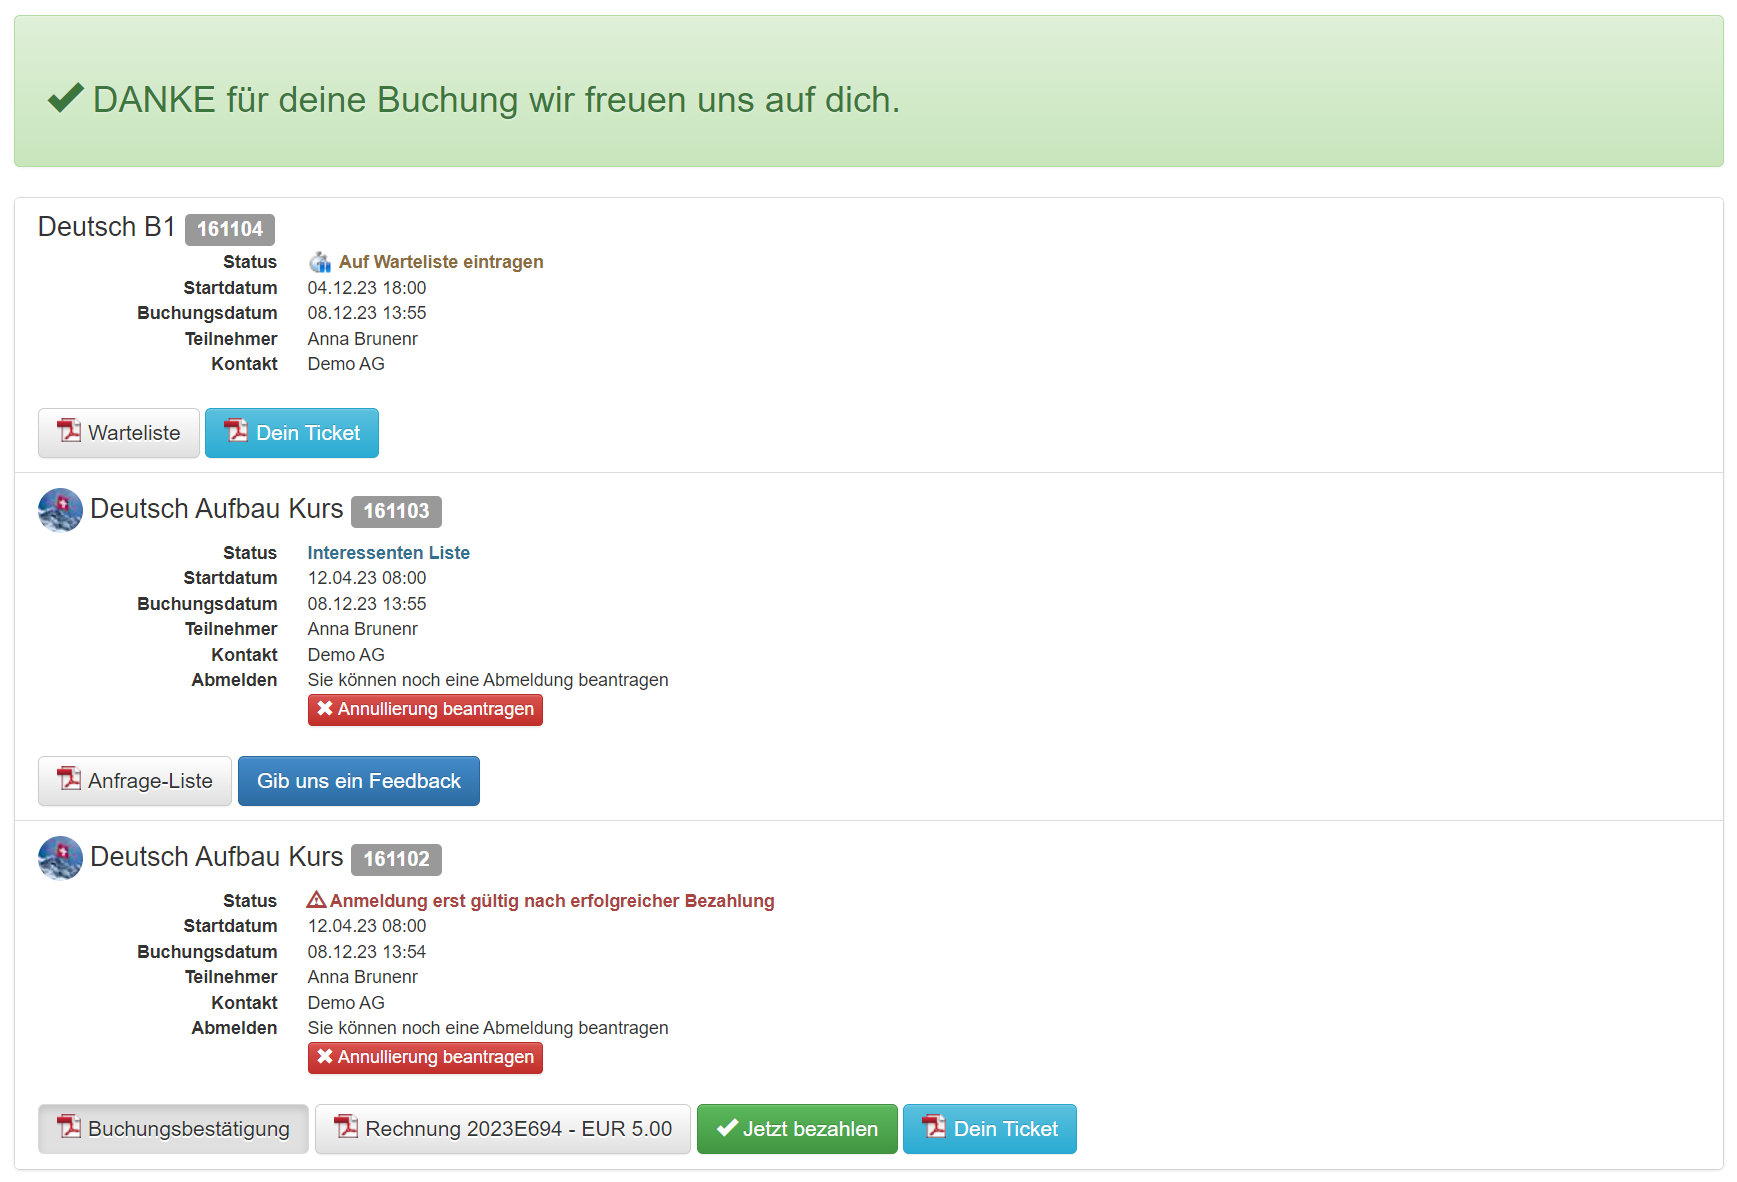Viewport: 1737px width, 1182px height.
Task: Click the Auf Warteliste eintragen status link
Action: tap(440, 262)
